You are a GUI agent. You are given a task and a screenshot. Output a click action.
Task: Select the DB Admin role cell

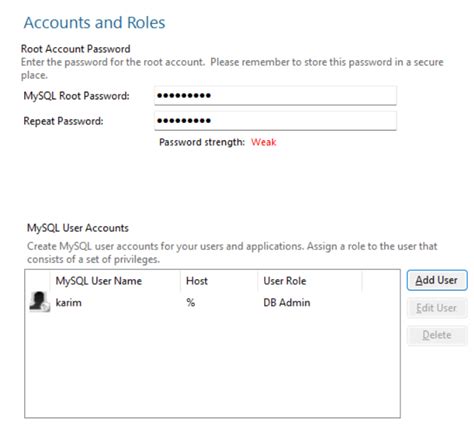point(287,303)
